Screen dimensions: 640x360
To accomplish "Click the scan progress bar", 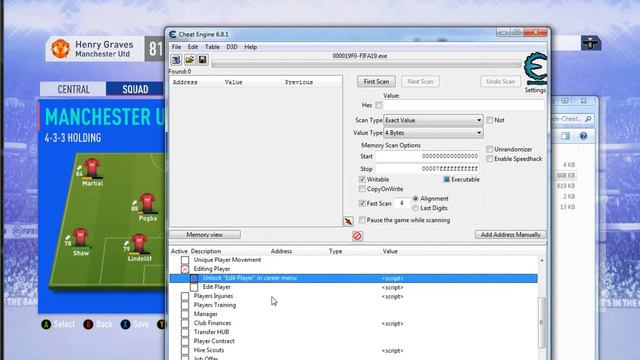I will pyautogui.click(x=366, y=64).
